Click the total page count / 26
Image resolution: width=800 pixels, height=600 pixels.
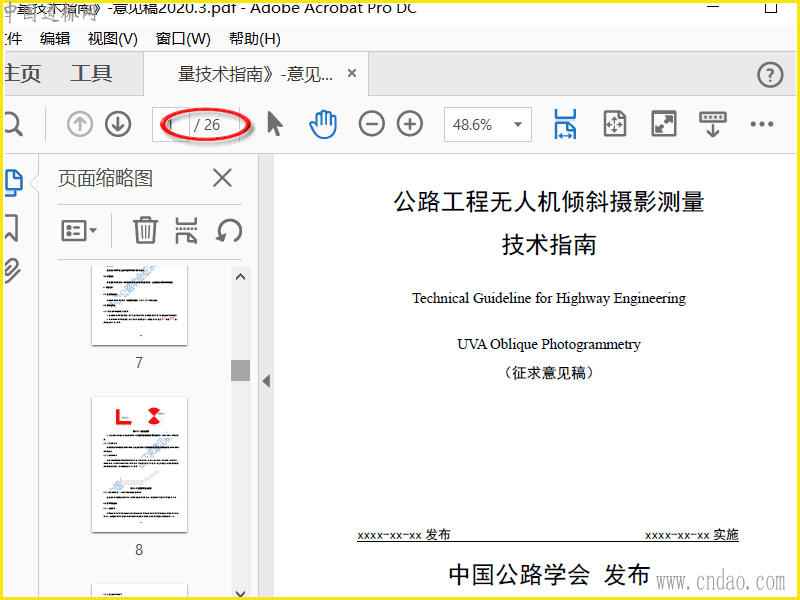(207, 124)
